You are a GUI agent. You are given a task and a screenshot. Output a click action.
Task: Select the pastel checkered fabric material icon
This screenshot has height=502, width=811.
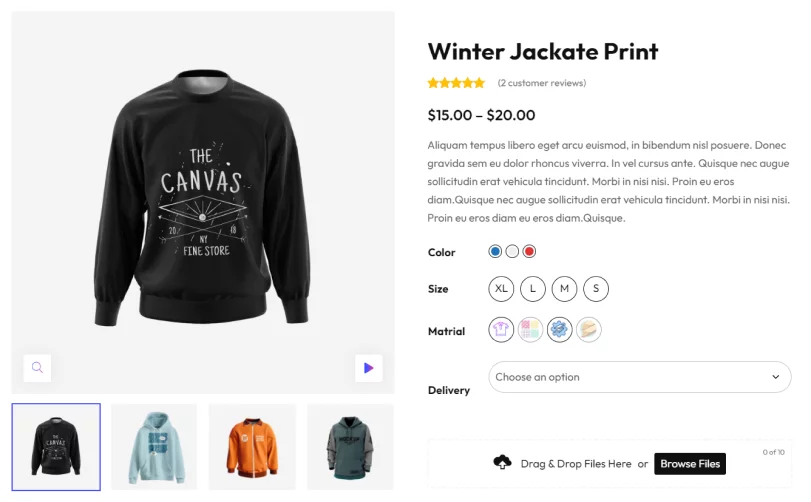(x=531, y=330)
